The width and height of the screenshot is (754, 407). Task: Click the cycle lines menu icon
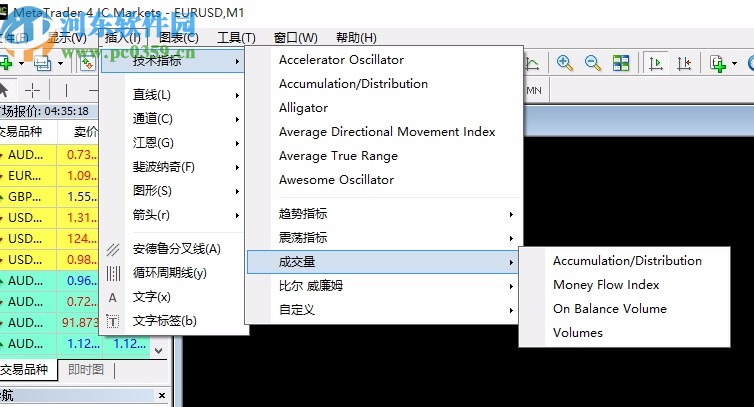point(113,273)
